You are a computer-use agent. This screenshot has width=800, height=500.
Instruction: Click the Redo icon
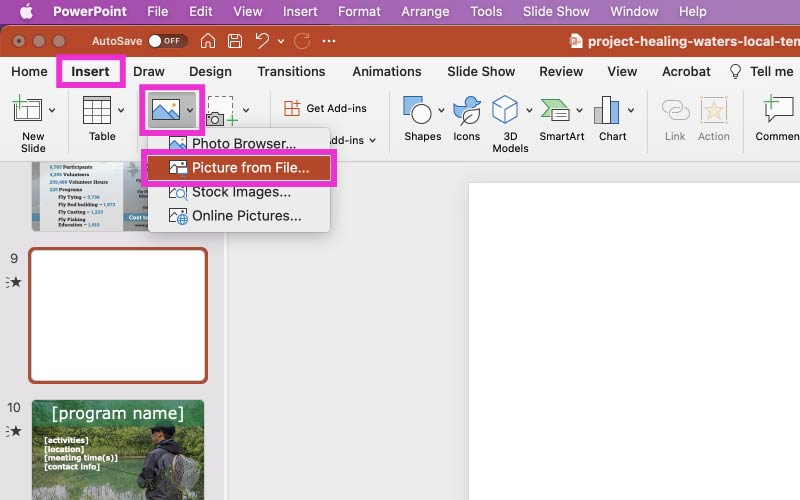coord(302,41)
